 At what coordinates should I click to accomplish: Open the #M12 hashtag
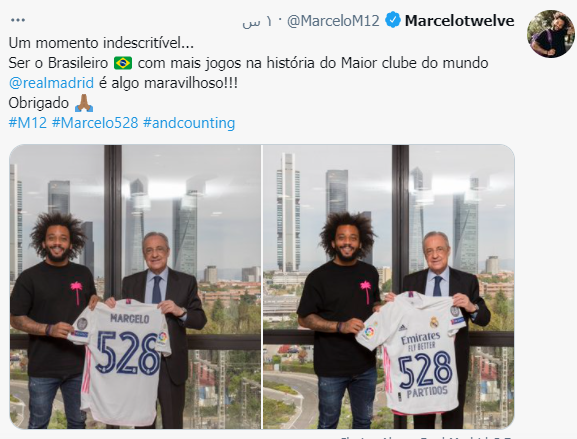click(28, 123)
